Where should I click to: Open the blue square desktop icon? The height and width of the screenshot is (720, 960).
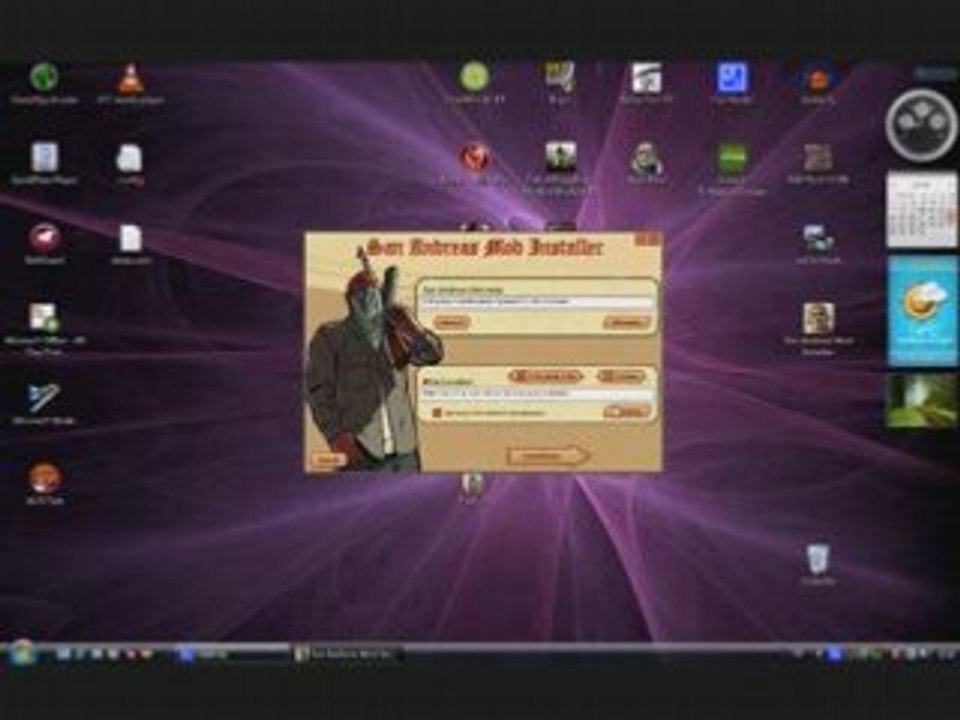(x=732, y=78)
